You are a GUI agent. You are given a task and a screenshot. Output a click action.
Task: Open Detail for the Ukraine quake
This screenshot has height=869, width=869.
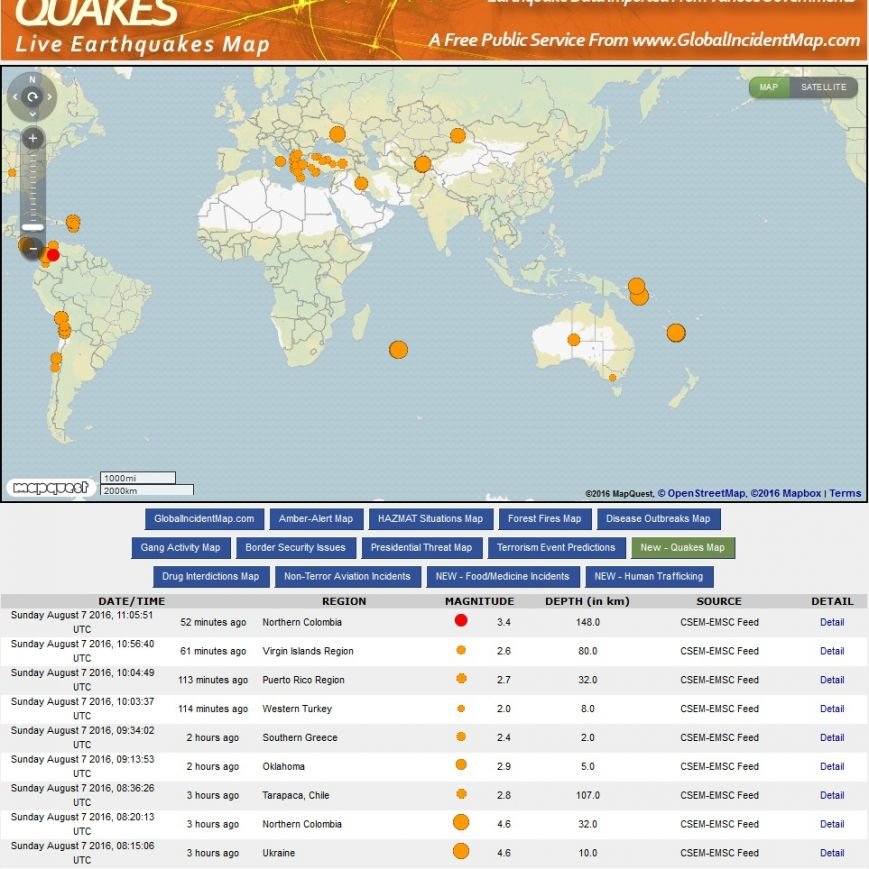pos(832,853)
